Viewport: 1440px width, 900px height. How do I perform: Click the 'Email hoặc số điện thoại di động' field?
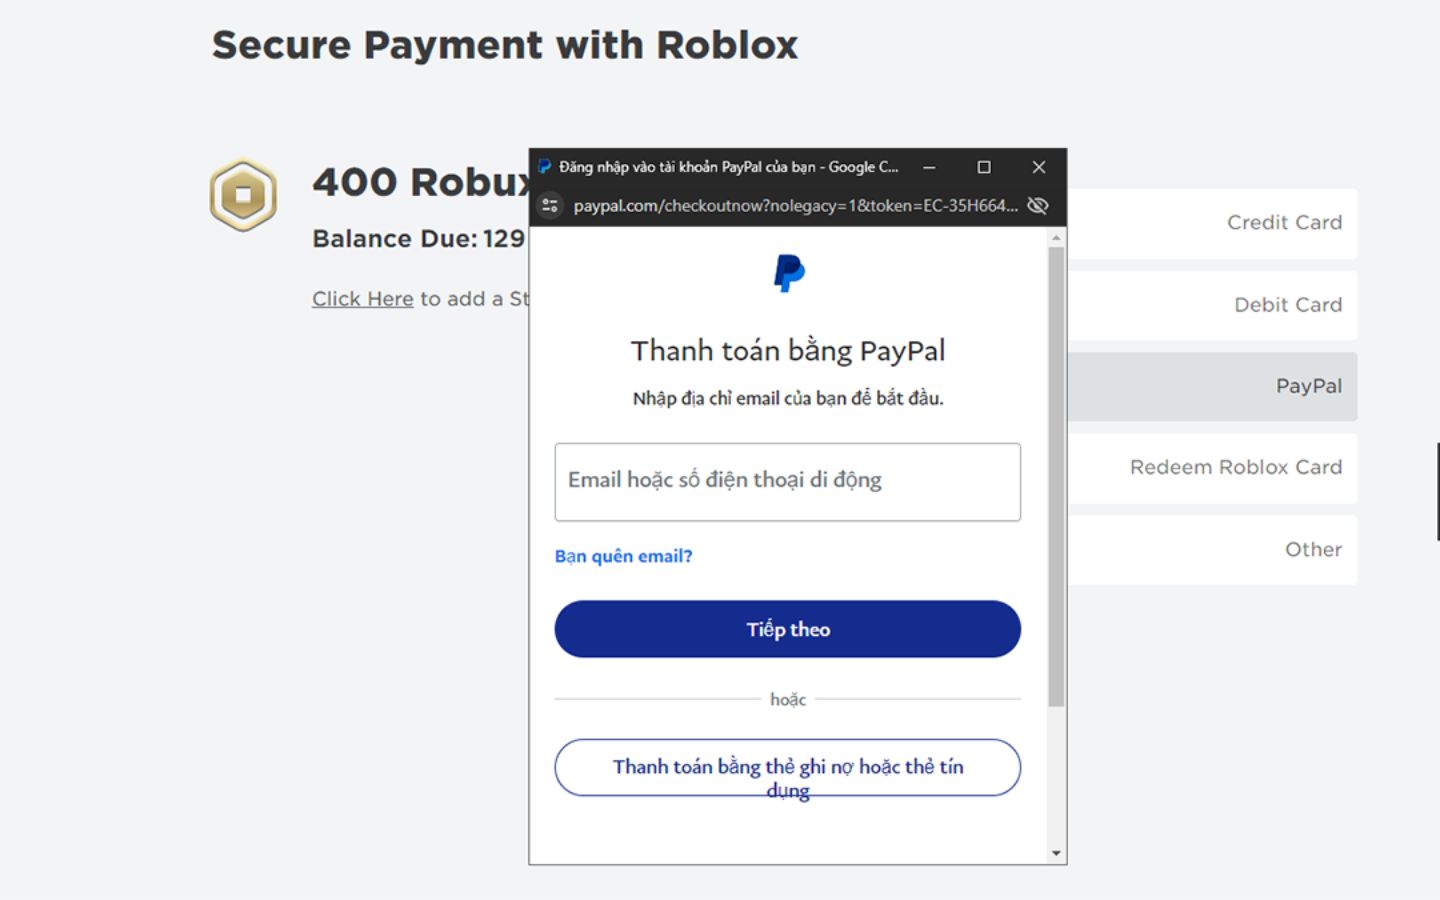click(787, 482)
